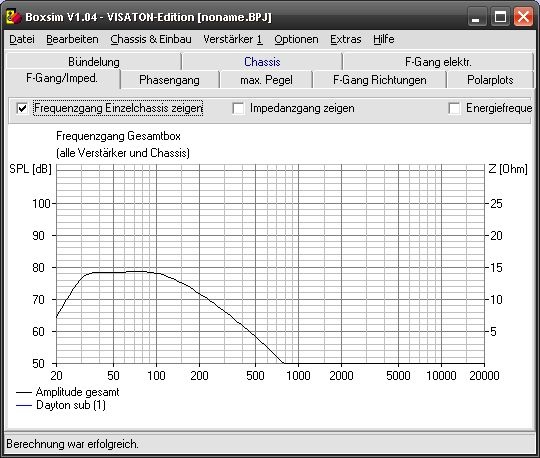Open the Extras menu
540x458 pixels.
tap(346, 39)
